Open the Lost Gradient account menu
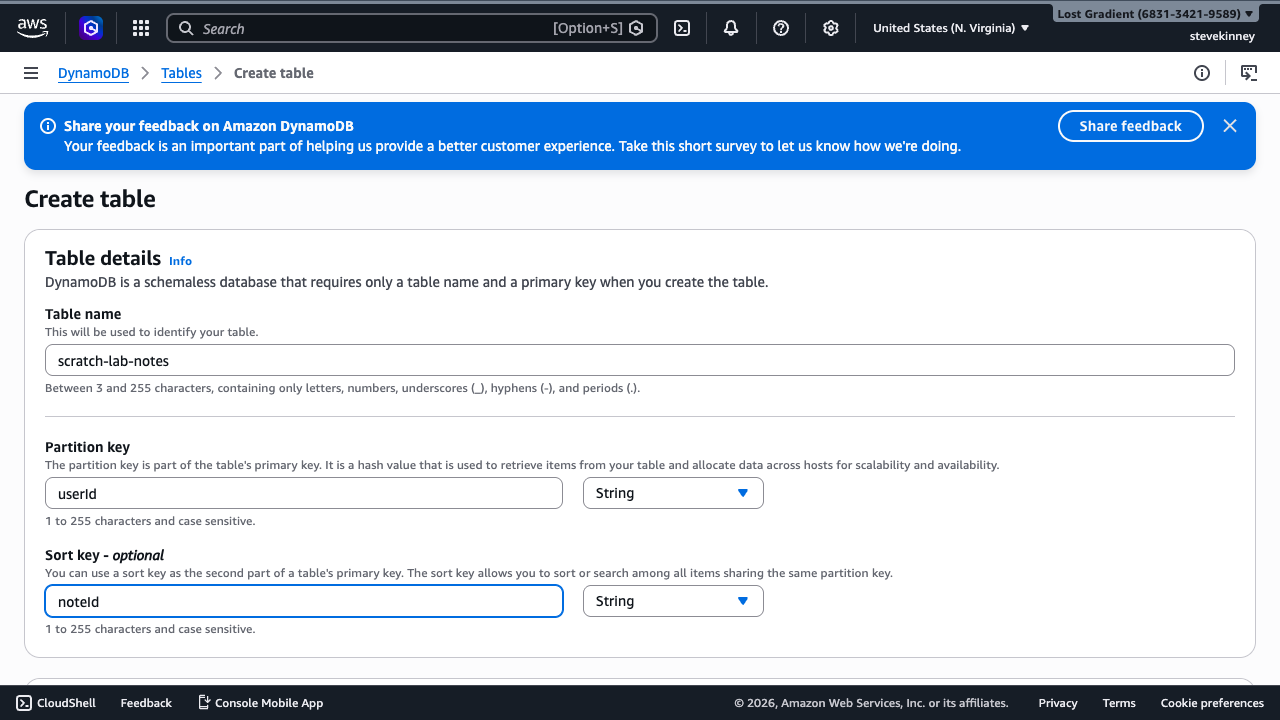Image resolution: width=1280 pixels, height=720 pixels. [1155, 14]
